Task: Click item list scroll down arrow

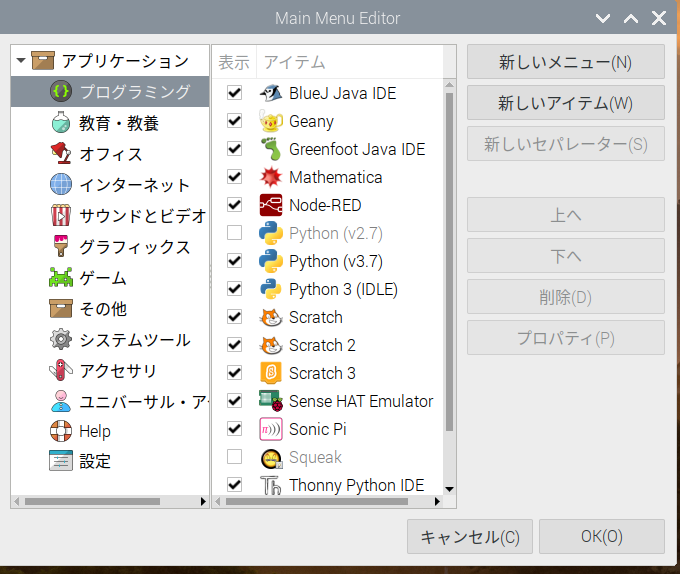Action: (449, 489)
